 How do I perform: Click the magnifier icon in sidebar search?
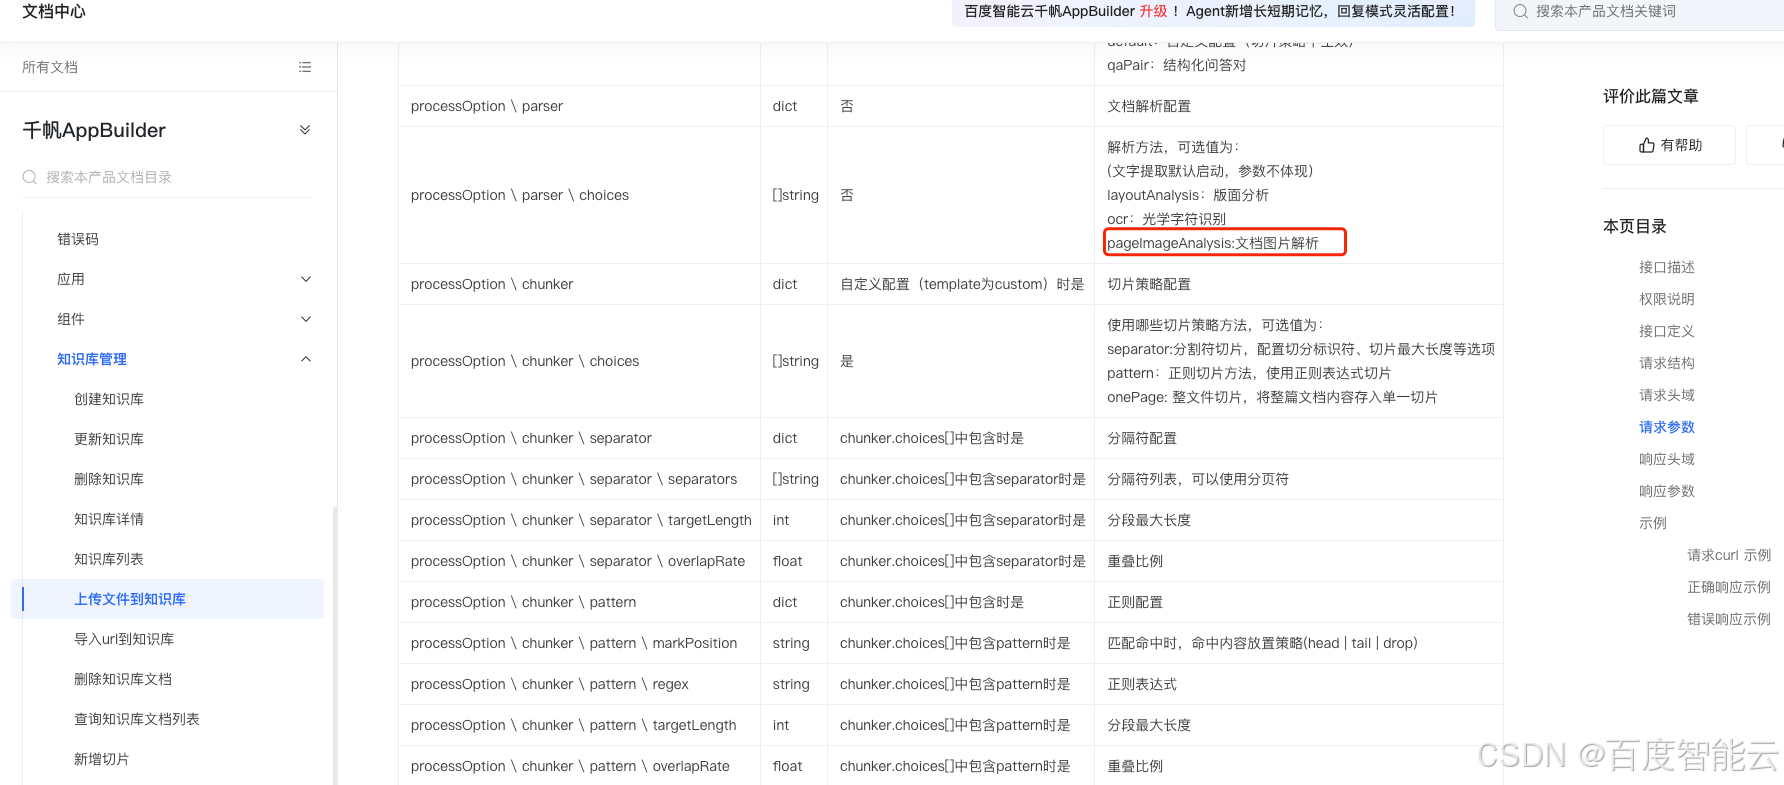30,177
